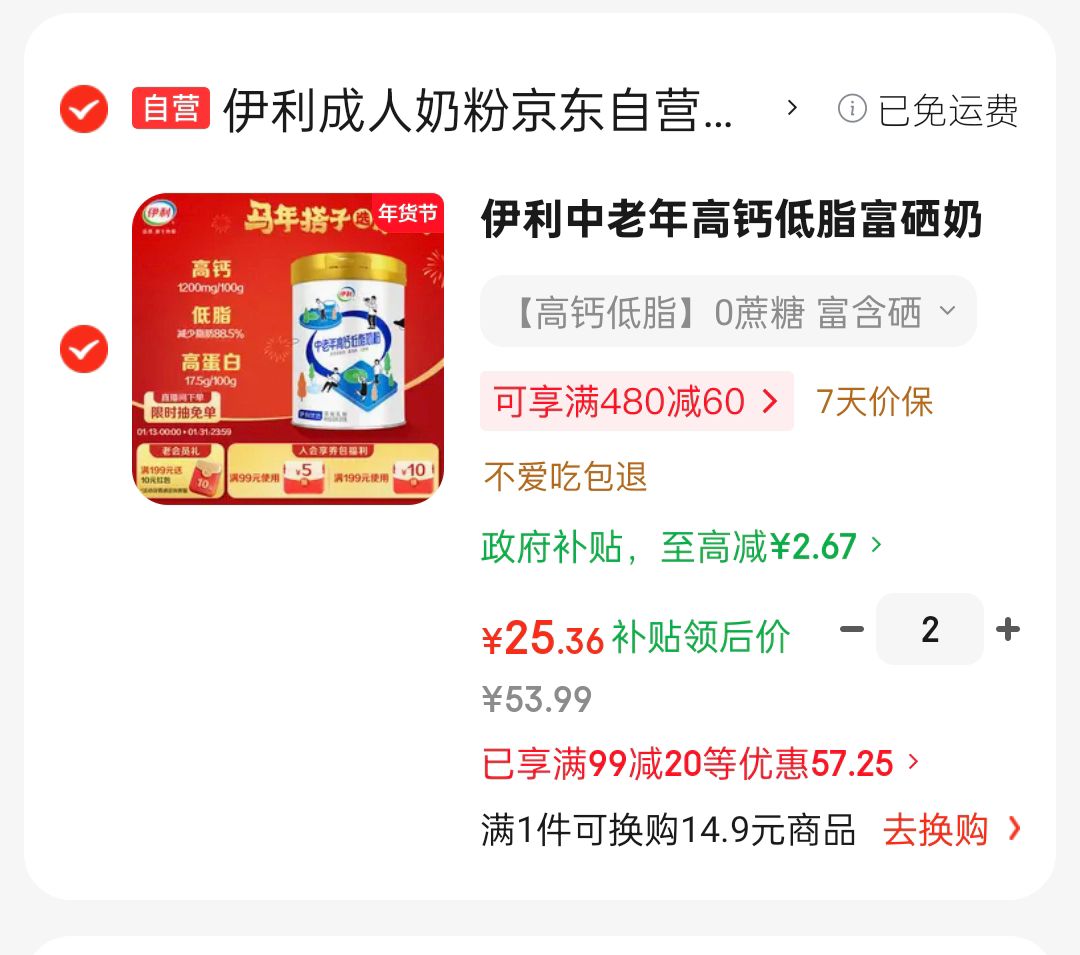Tap the dropdown arrow in spec selector
The image size is (1080, 955).
pos(948,311)
